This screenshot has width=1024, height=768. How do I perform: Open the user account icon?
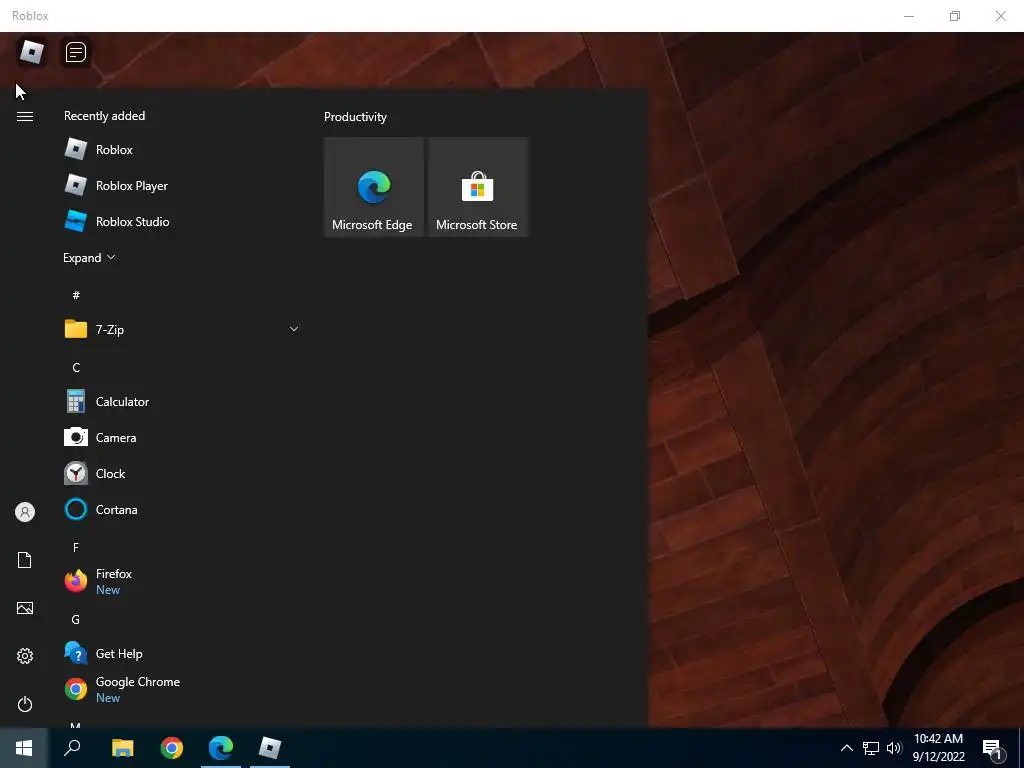25,512
